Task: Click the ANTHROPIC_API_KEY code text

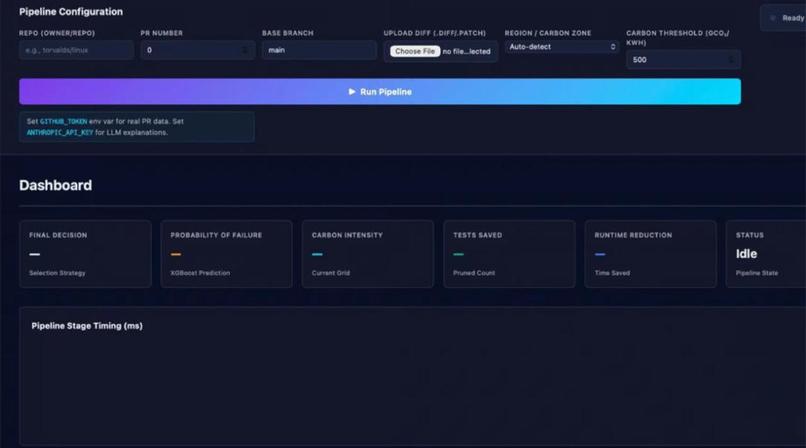Action: pyautogui.click(x=60, y=133)
